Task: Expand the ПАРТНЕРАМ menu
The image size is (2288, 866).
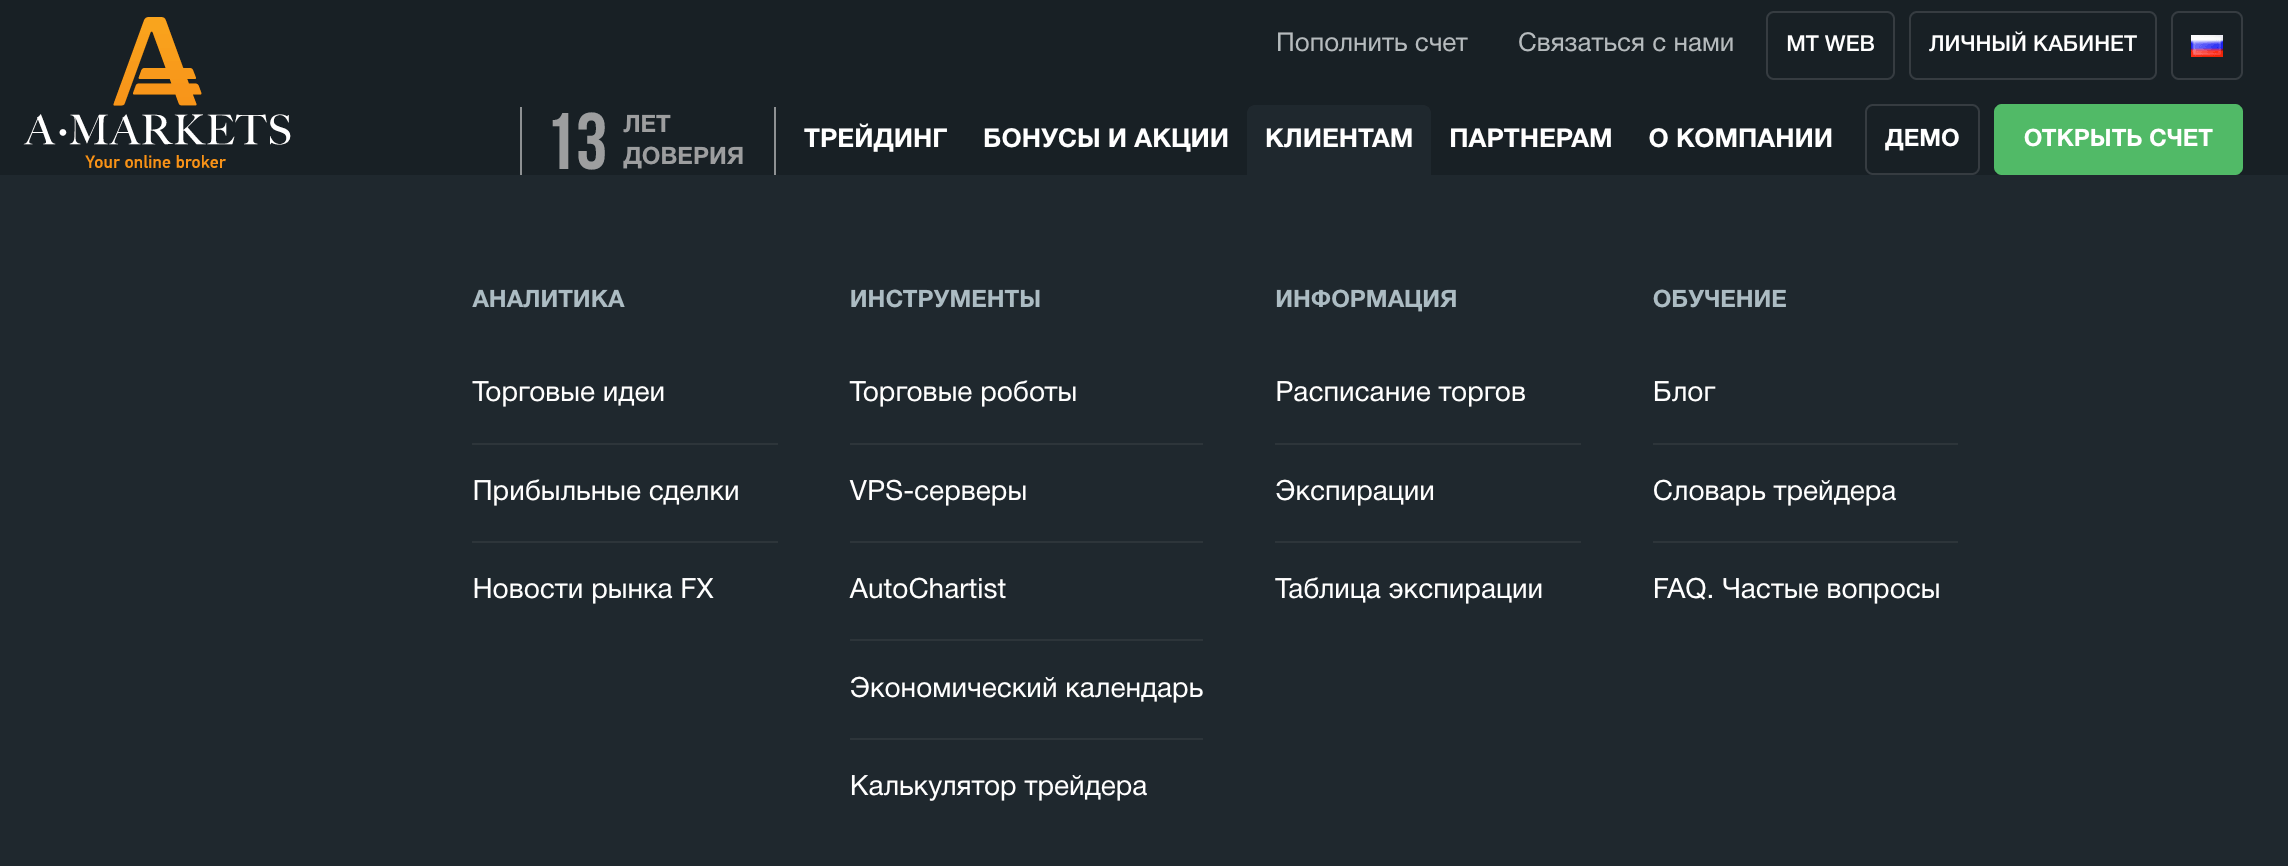Action: [x=1530, y=138]
